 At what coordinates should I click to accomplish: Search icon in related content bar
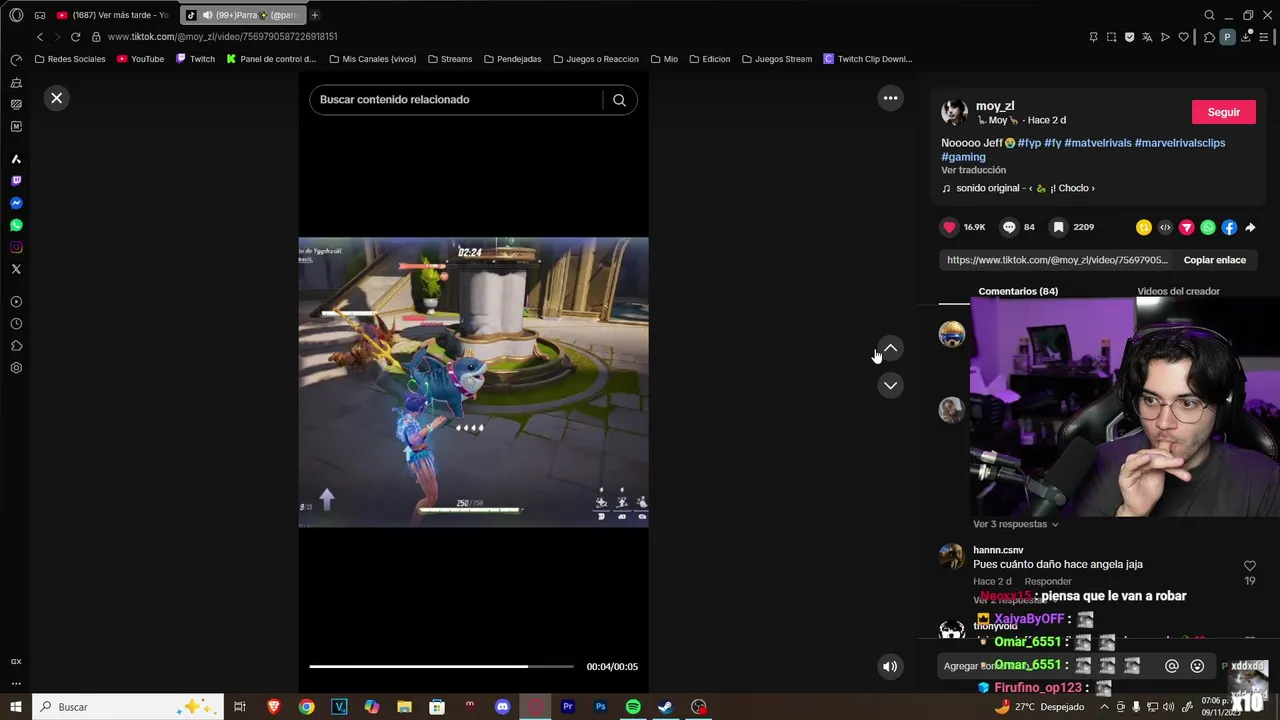tap(619, 100)
